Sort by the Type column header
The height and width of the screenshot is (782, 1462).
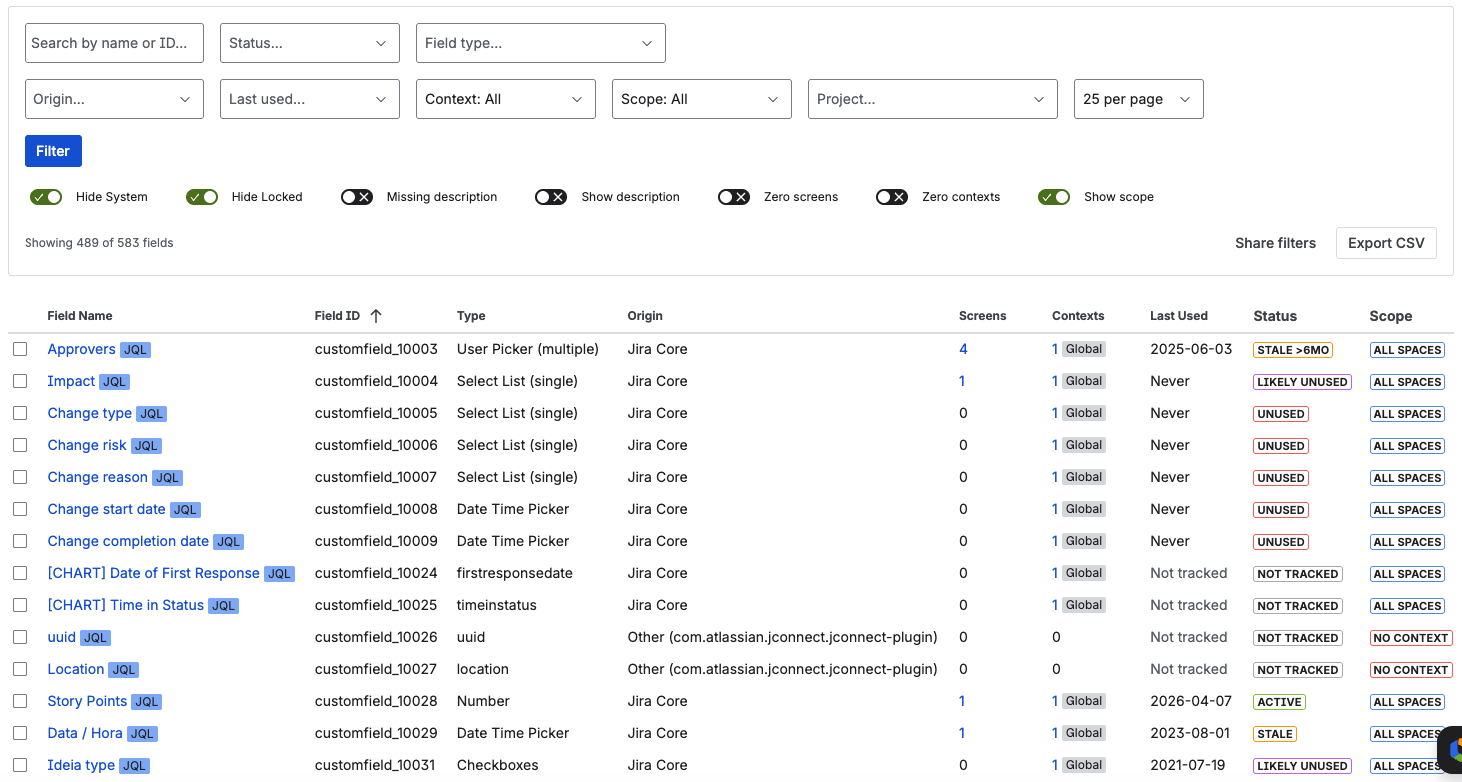coord(471,316)
